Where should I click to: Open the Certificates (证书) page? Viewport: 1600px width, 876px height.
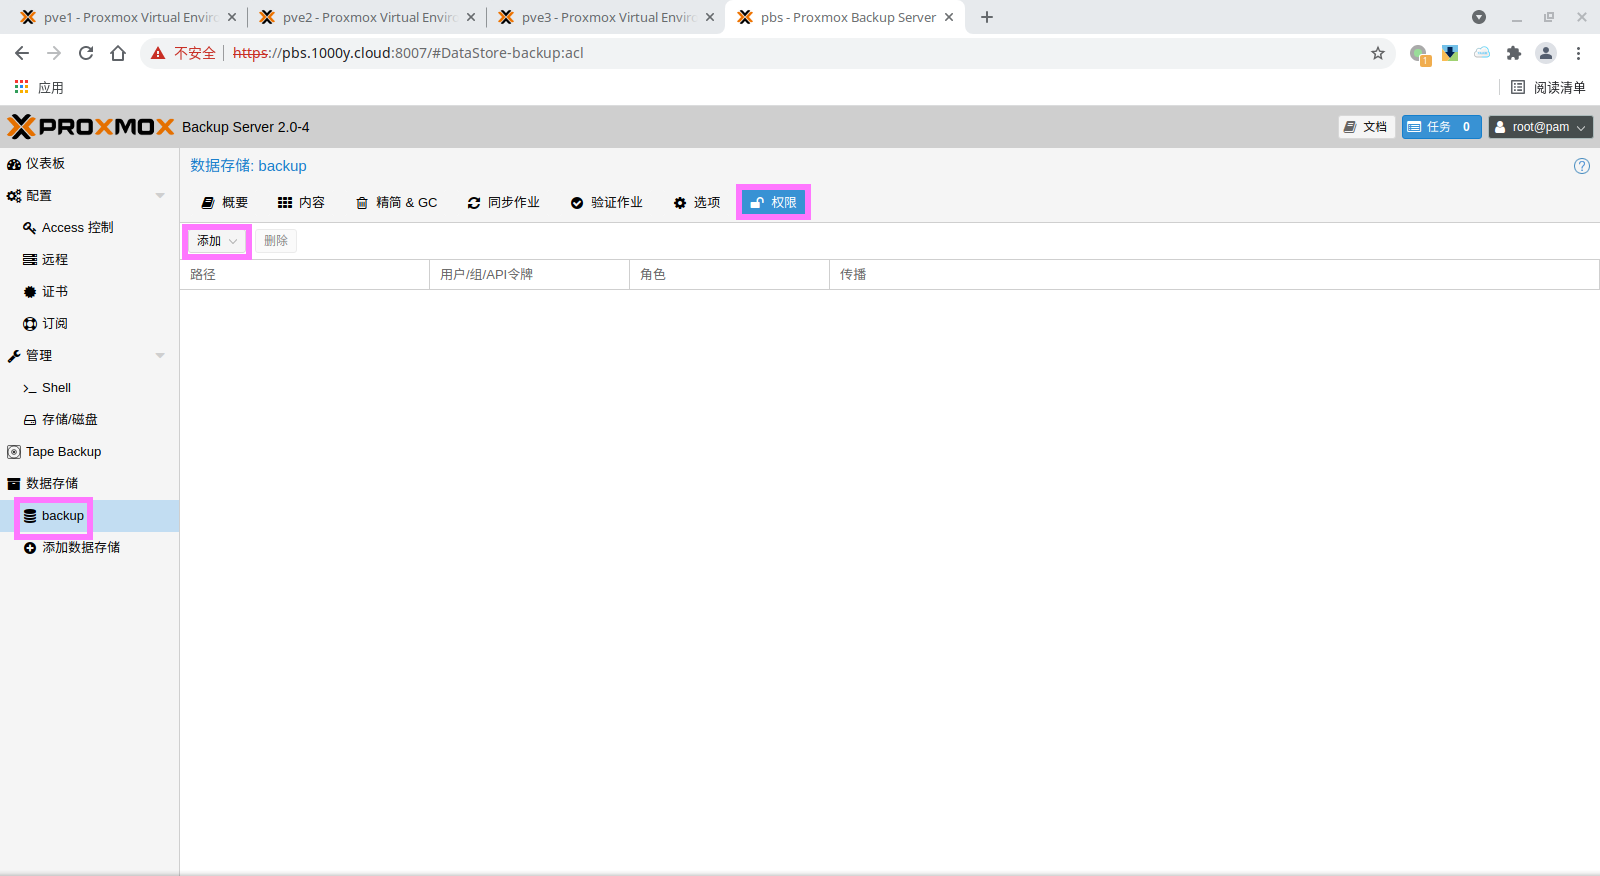(55, 292)
